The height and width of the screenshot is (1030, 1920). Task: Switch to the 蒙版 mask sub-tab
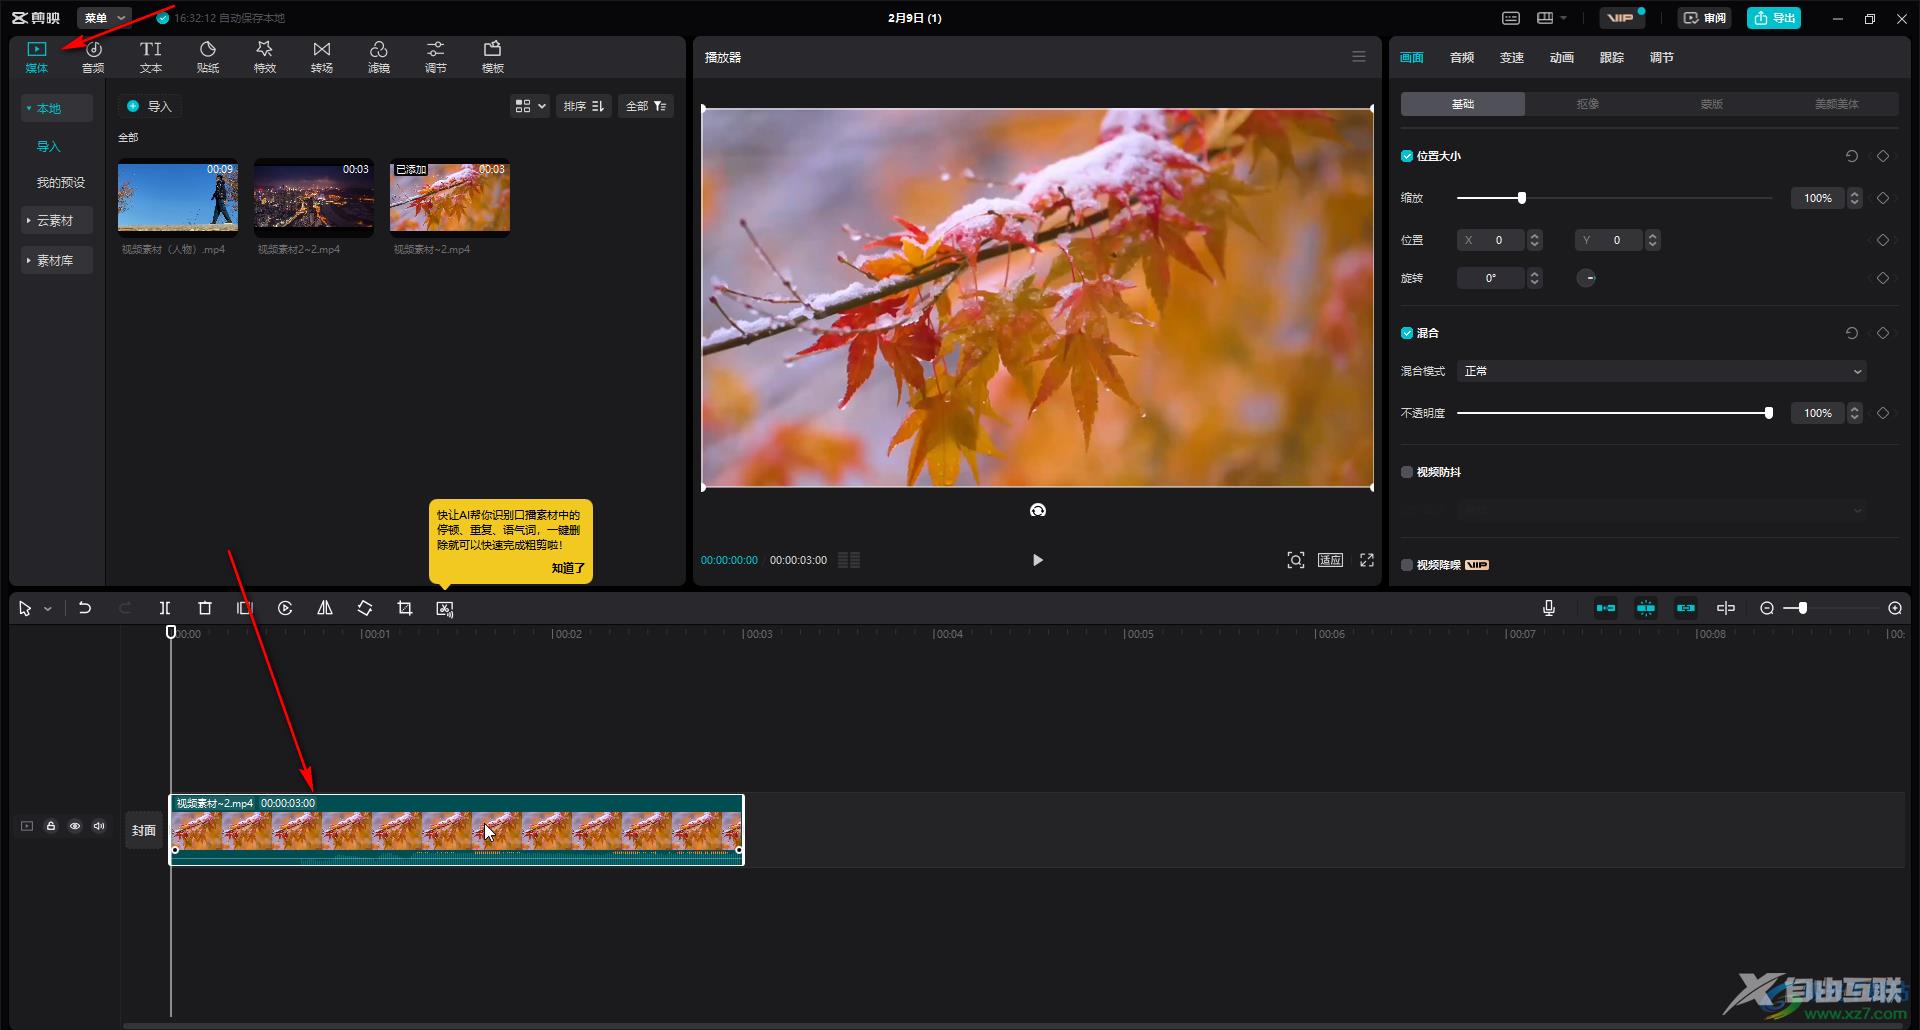[1711, 104]
